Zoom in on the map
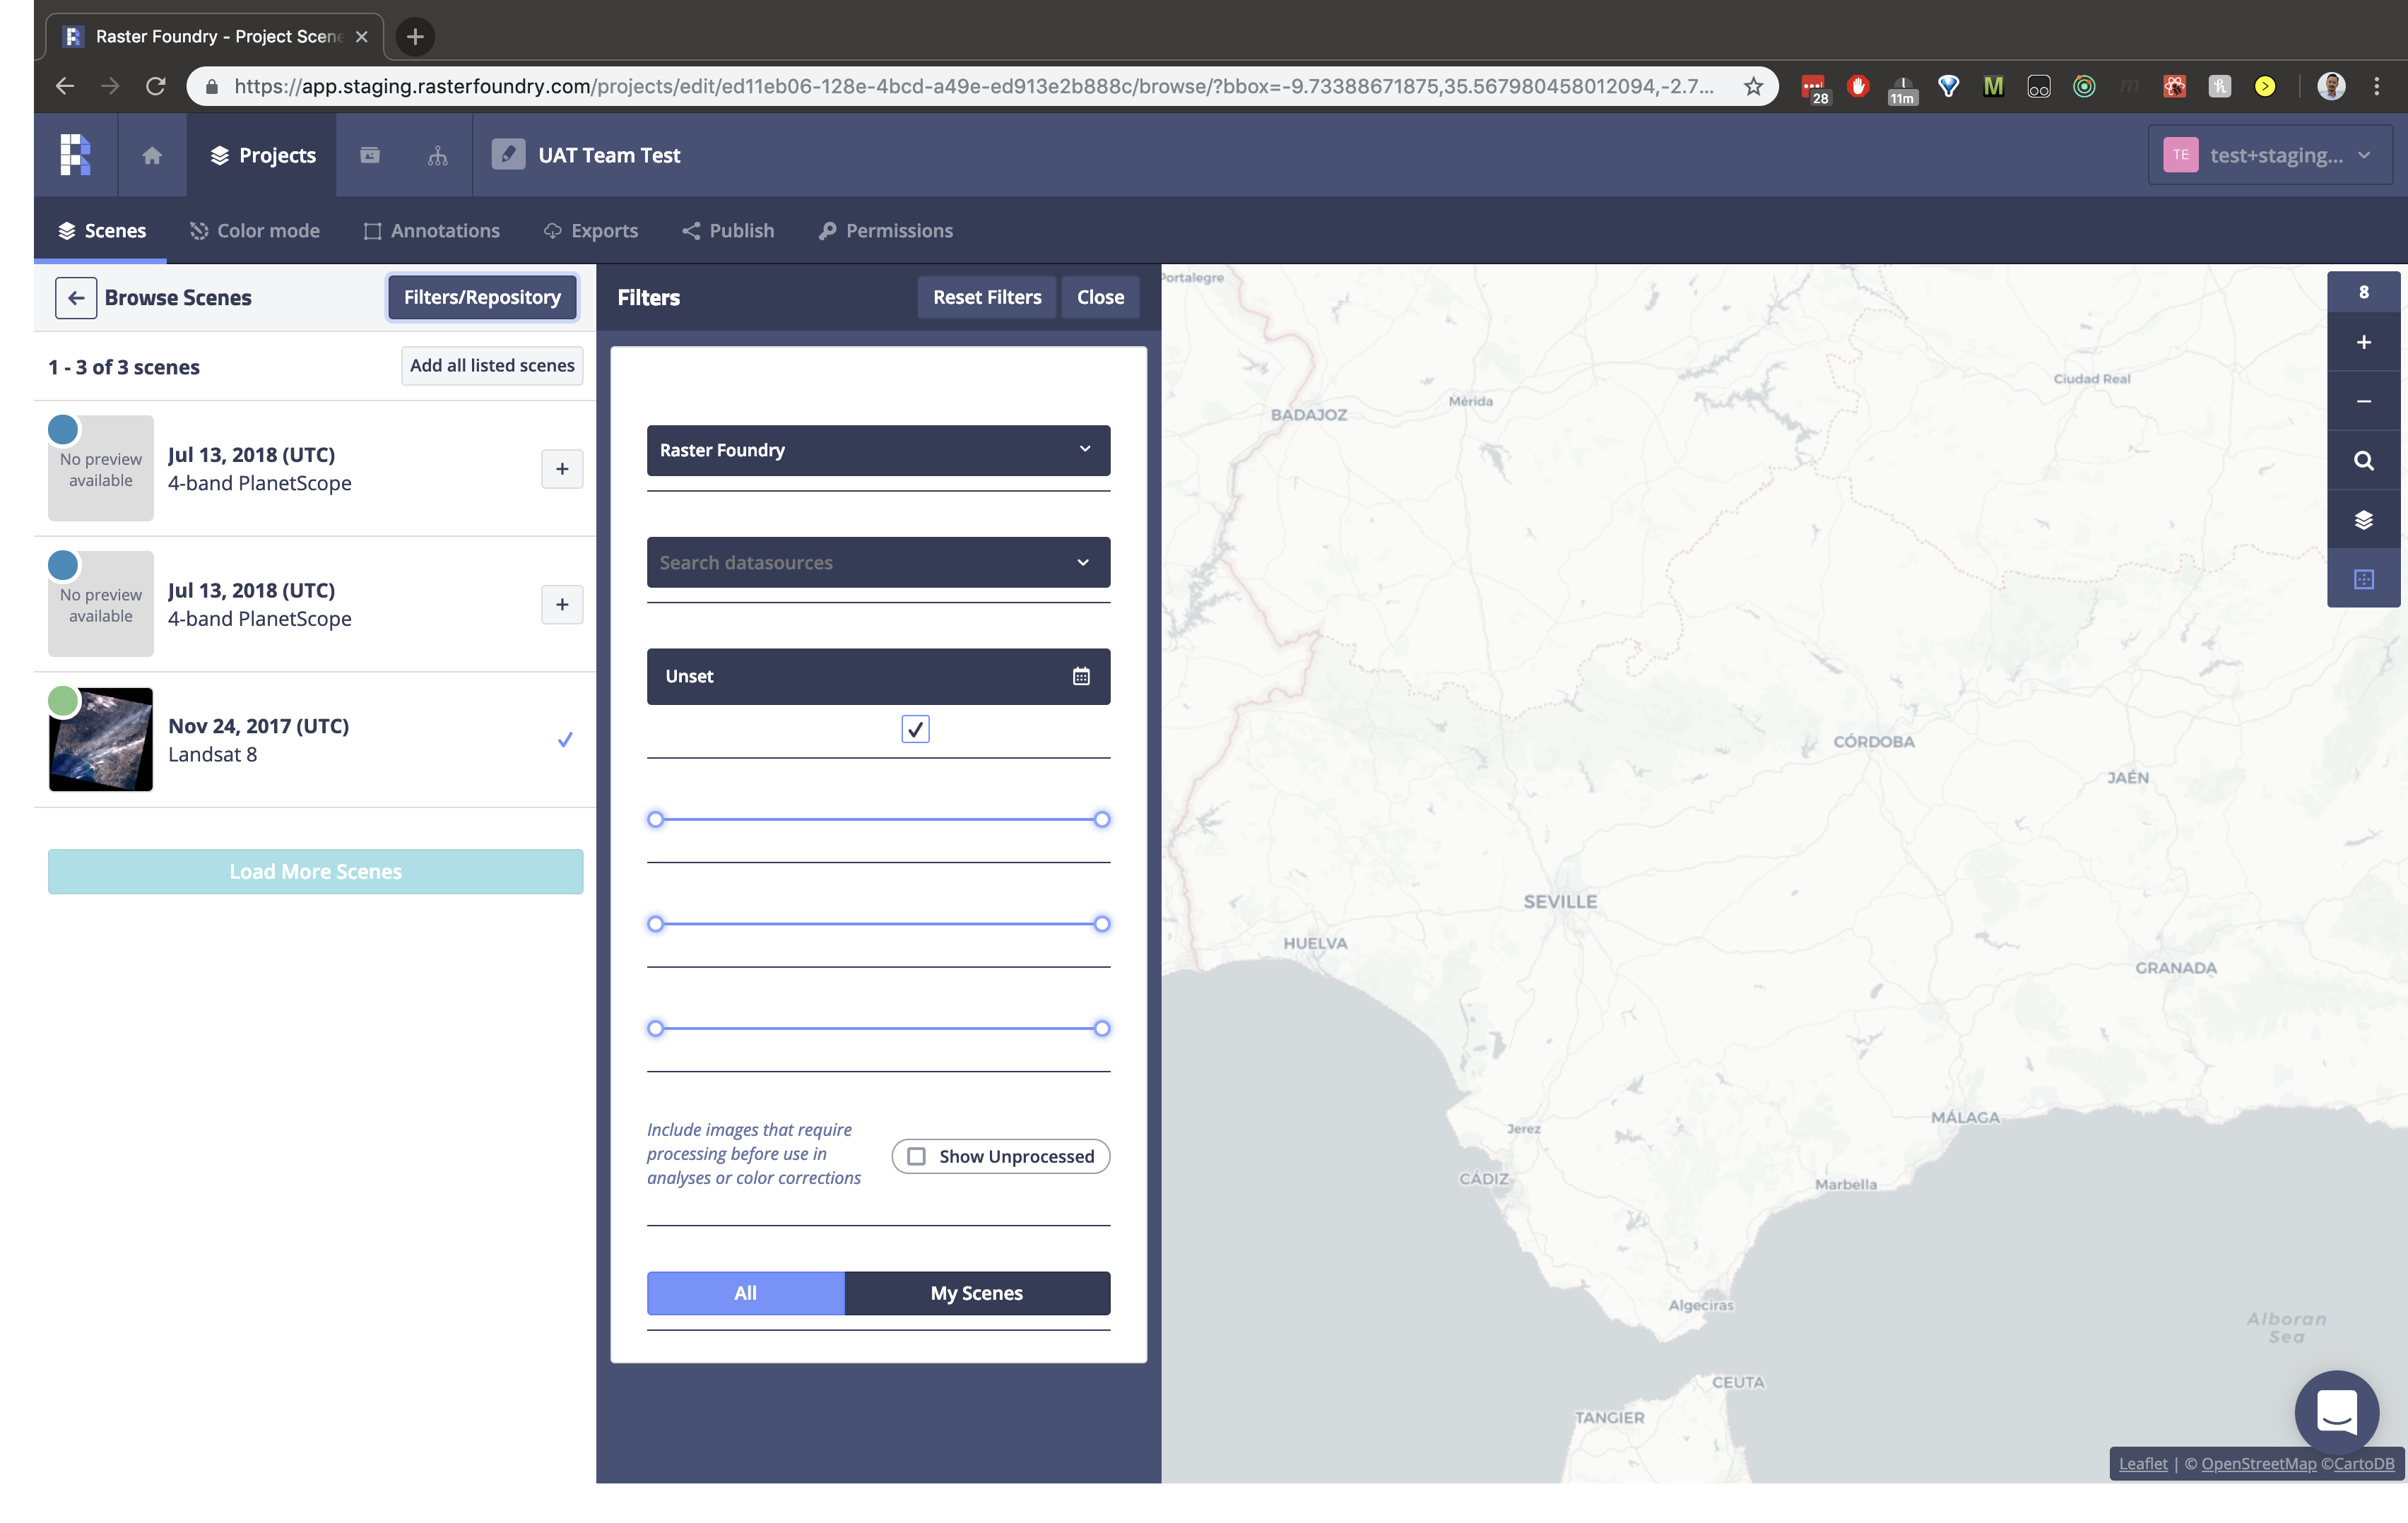The image size is (2408, 1523). point(2363,342)
